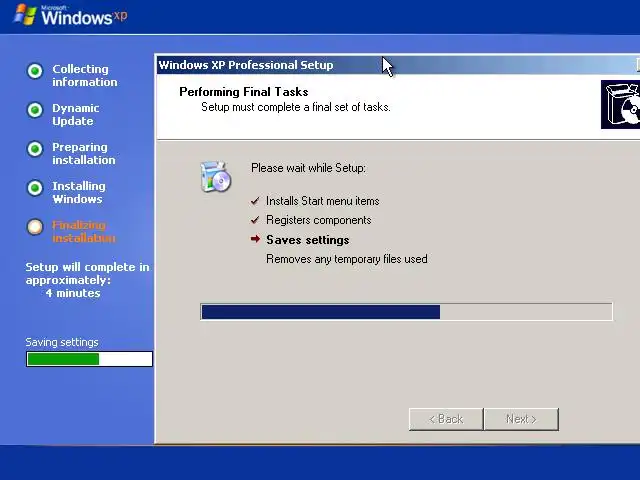Click 'Setup must complete a final set of tasks.'
The image size is (640, 480).
pos(296,107)
